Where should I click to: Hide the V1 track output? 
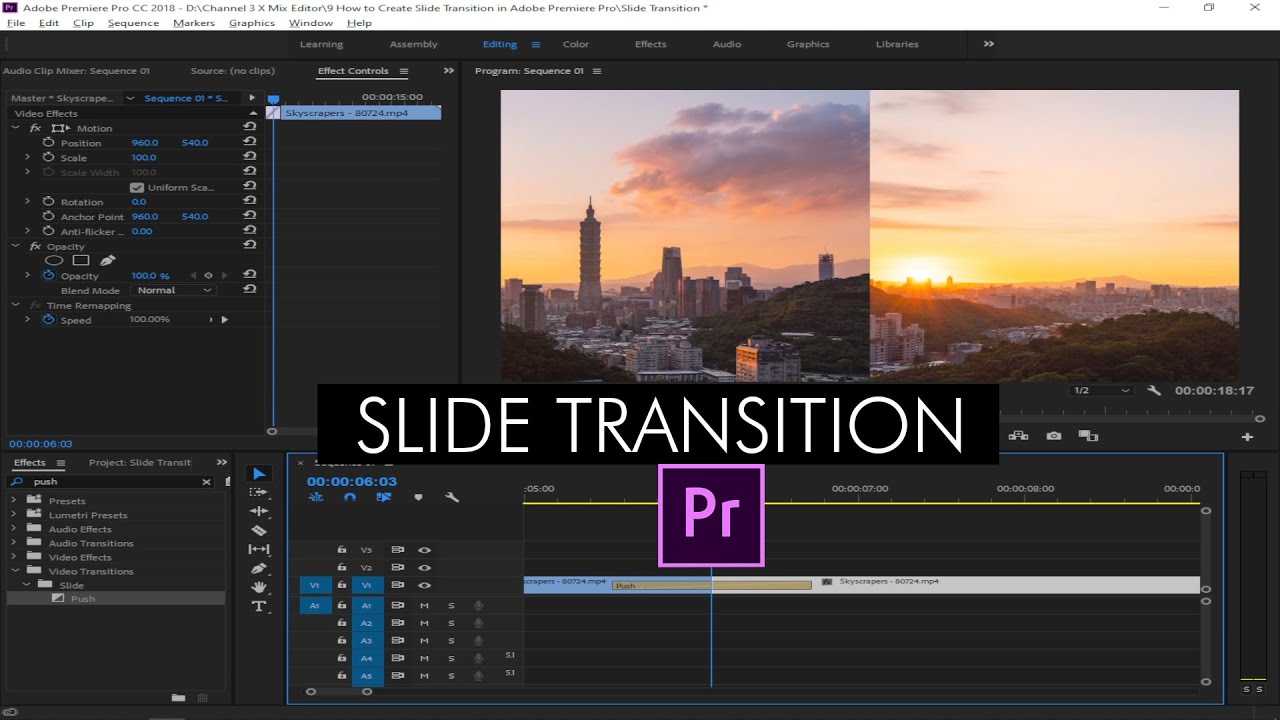point(424,585)
